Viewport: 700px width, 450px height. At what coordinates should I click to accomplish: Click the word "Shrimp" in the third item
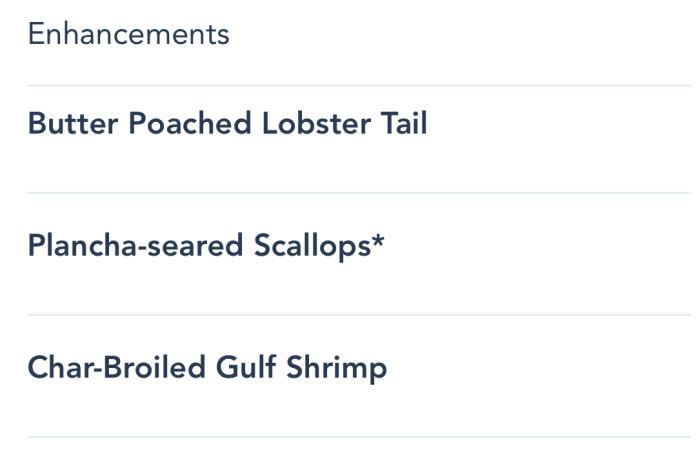click(x=335, y=369)
